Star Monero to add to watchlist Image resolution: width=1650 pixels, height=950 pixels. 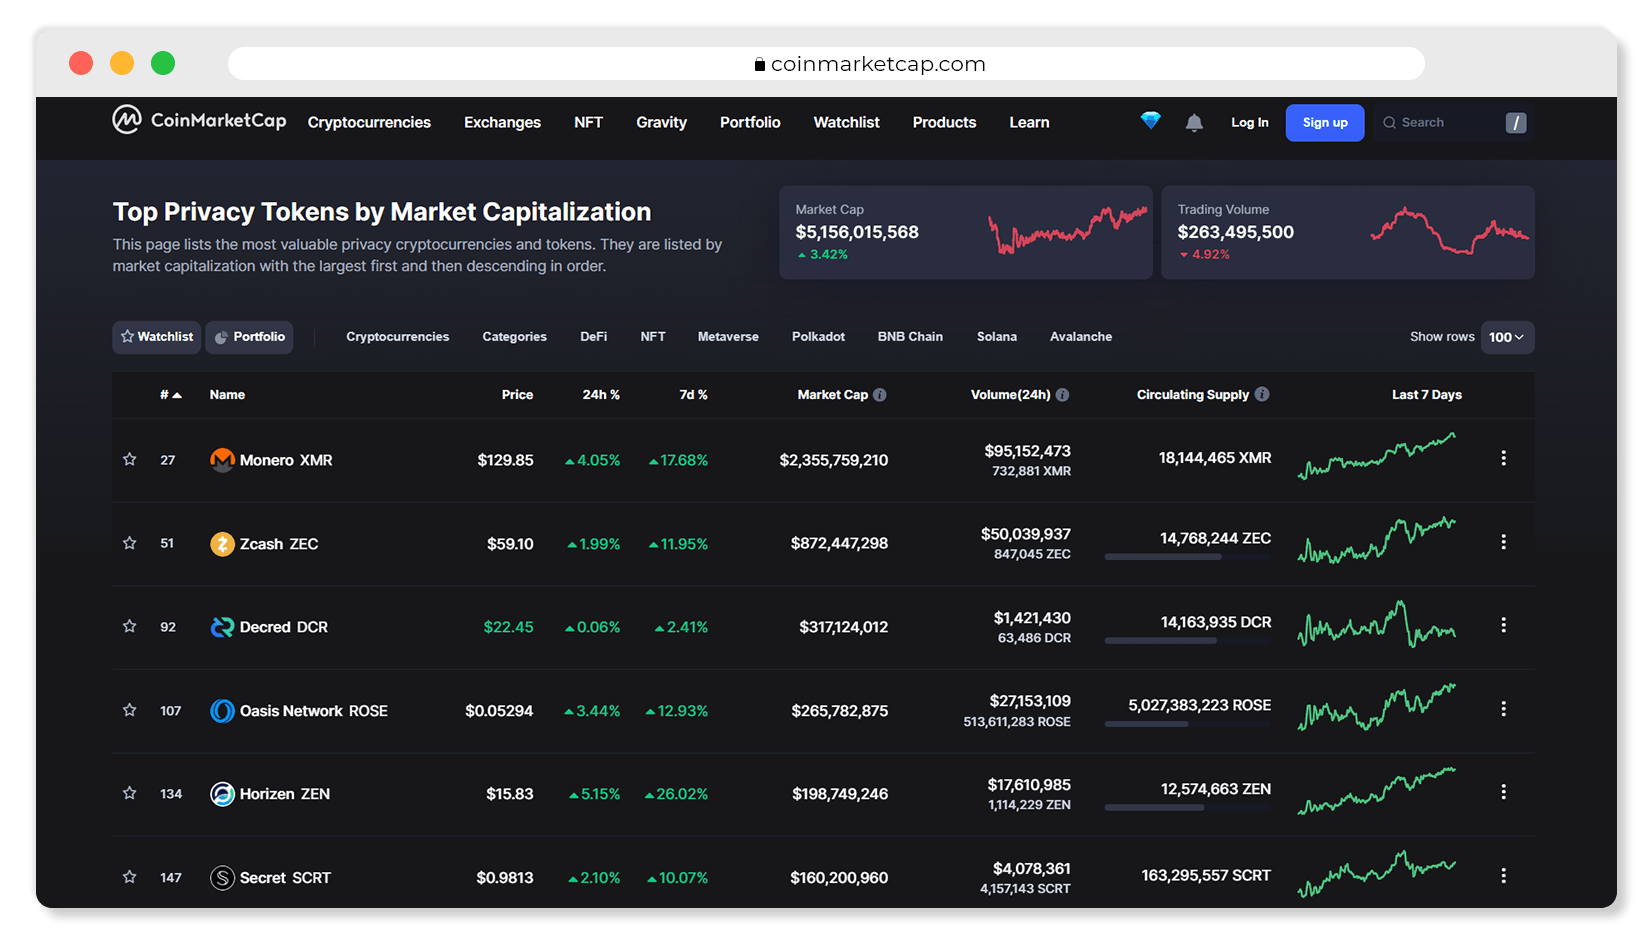[129, 460]
